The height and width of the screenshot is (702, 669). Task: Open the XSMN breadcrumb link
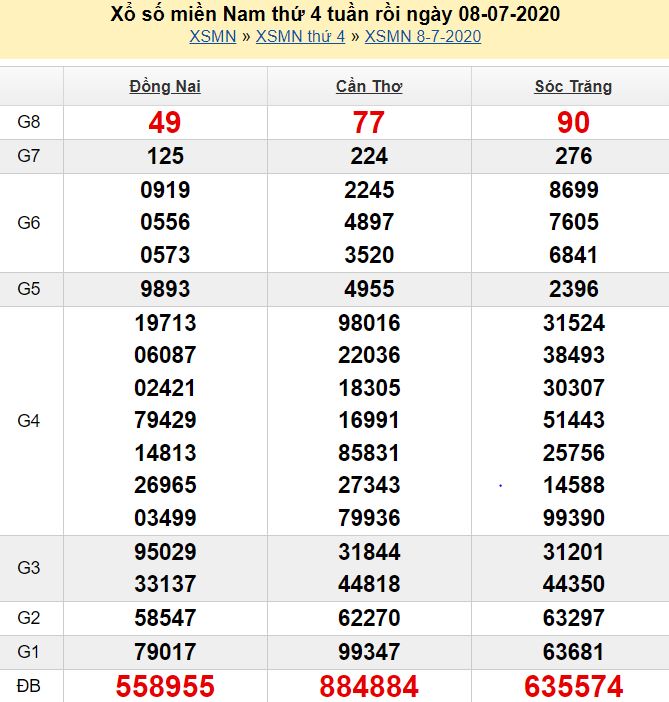click(213, 36)
